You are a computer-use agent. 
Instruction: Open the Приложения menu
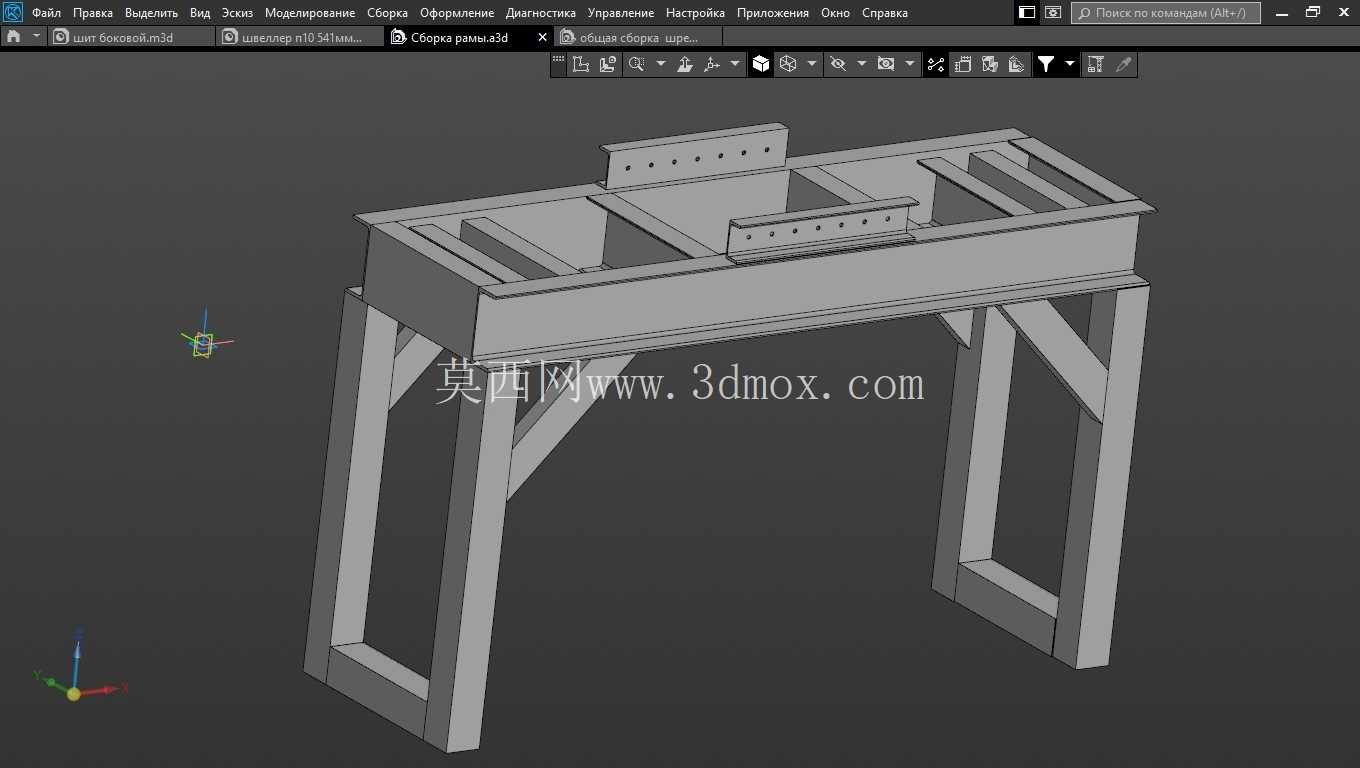click(x=773, y=13)
